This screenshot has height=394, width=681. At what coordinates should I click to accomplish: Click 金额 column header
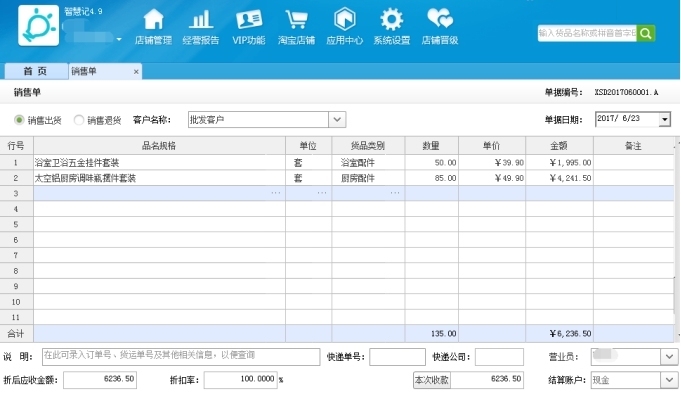click(559, 146)
